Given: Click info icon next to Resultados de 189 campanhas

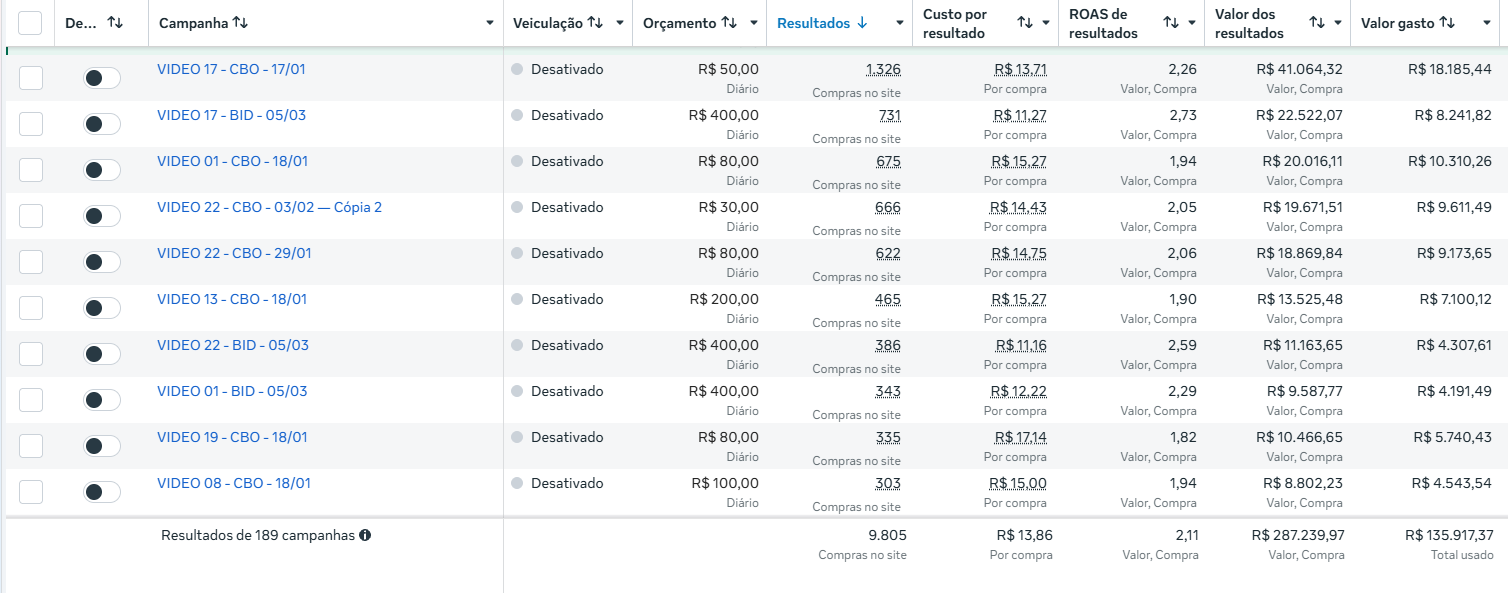Looking at the screenshot, I should tap(365, 535).
